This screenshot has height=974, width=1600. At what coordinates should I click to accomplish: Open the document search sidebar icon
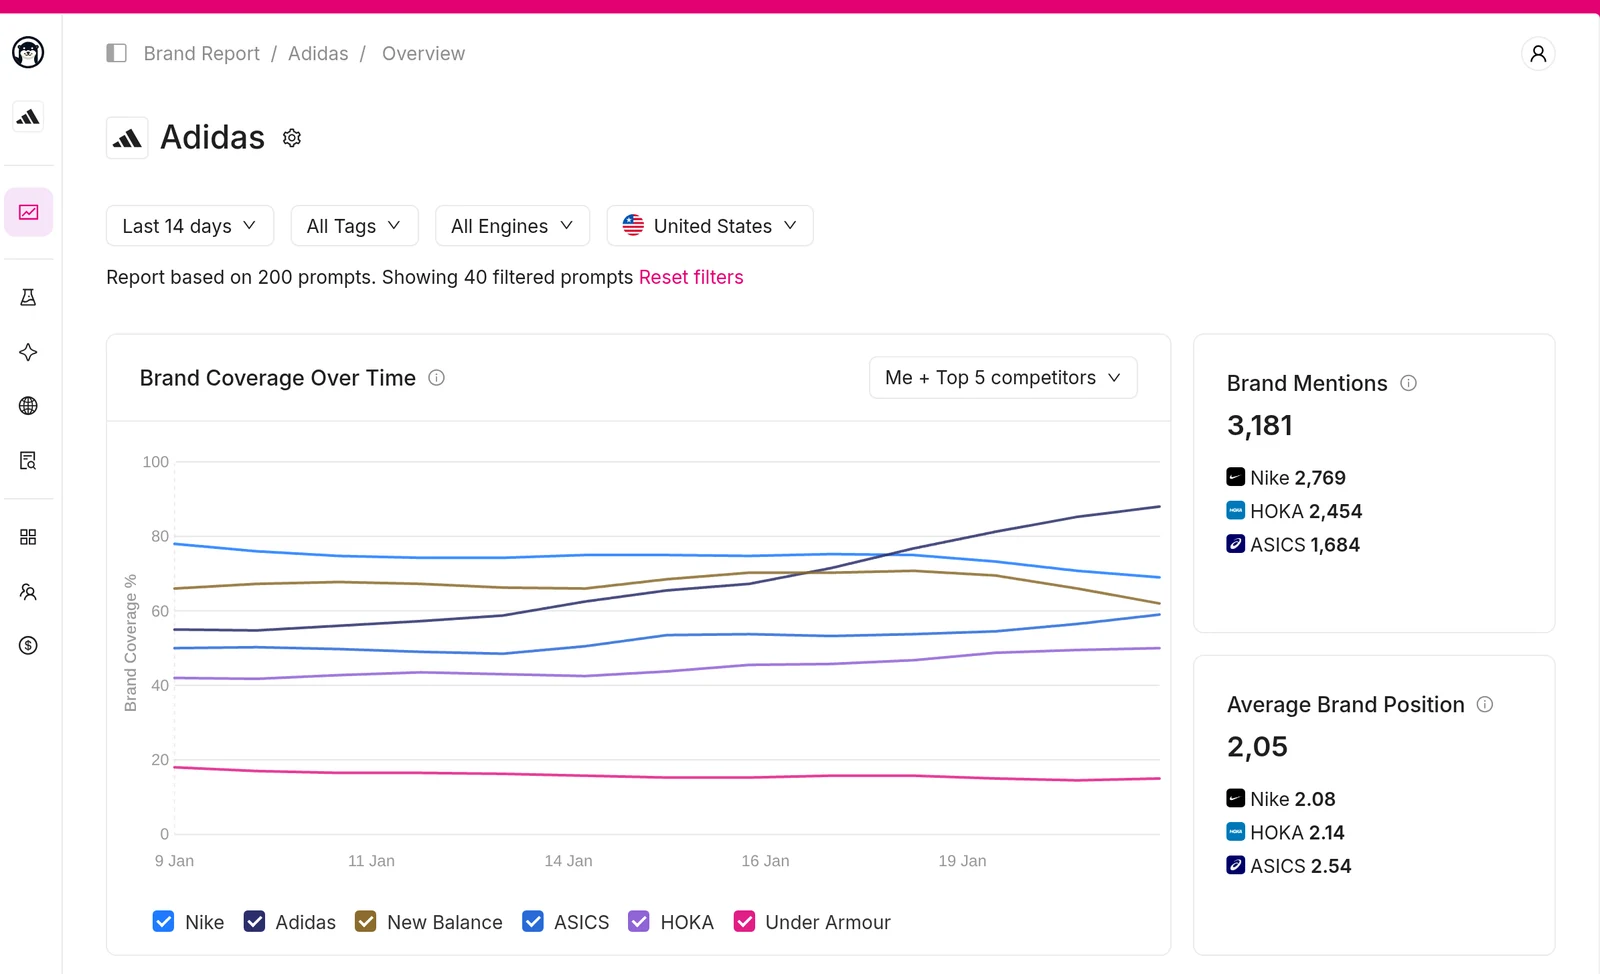tap(28, 460)
